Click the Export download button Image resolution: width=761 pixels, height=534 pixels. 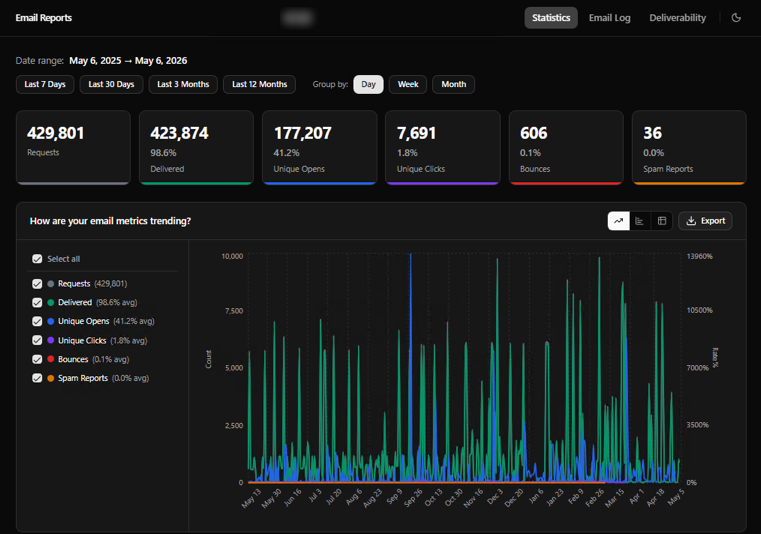point(705,221)
